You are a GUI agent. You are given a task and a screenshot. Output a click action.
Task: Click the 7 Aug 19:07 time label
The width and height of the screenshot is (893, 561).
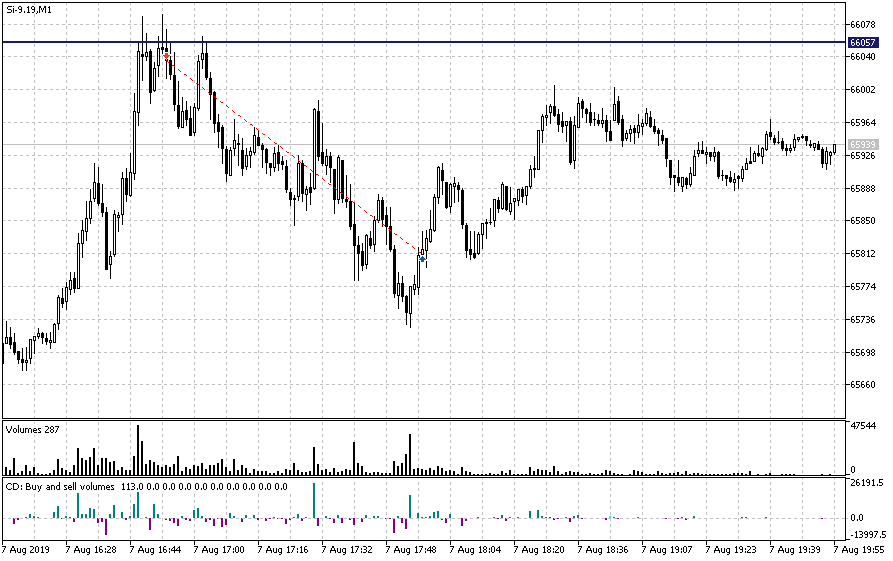tap(667, 550)
